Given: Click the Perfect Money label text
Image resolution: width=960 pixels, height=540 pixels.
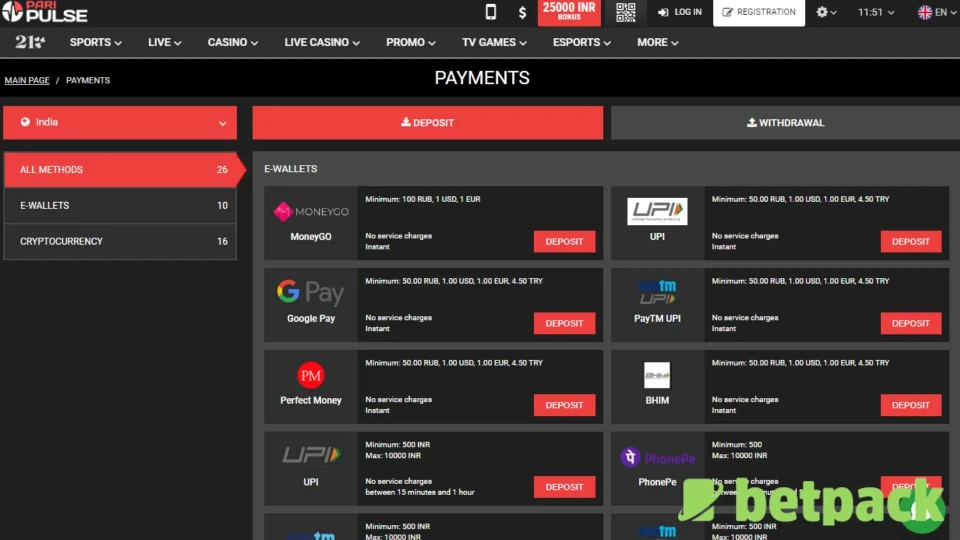Looking at the screenshot, I should (x=310, y=400).
